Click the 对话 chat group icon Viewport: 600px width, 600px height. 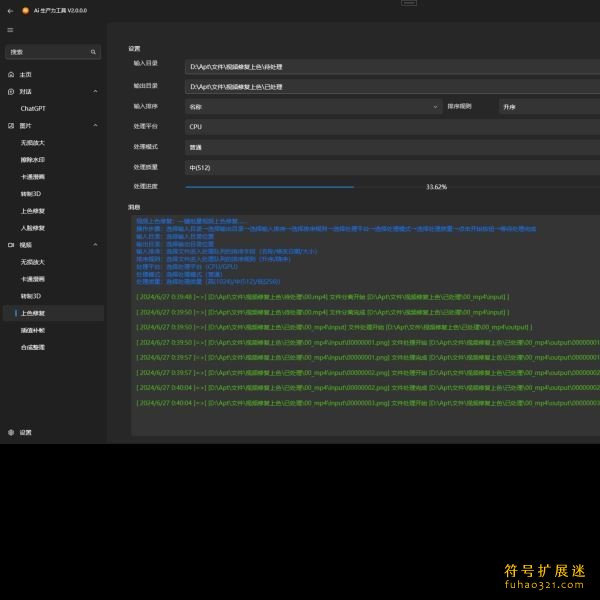coord(11,91)
